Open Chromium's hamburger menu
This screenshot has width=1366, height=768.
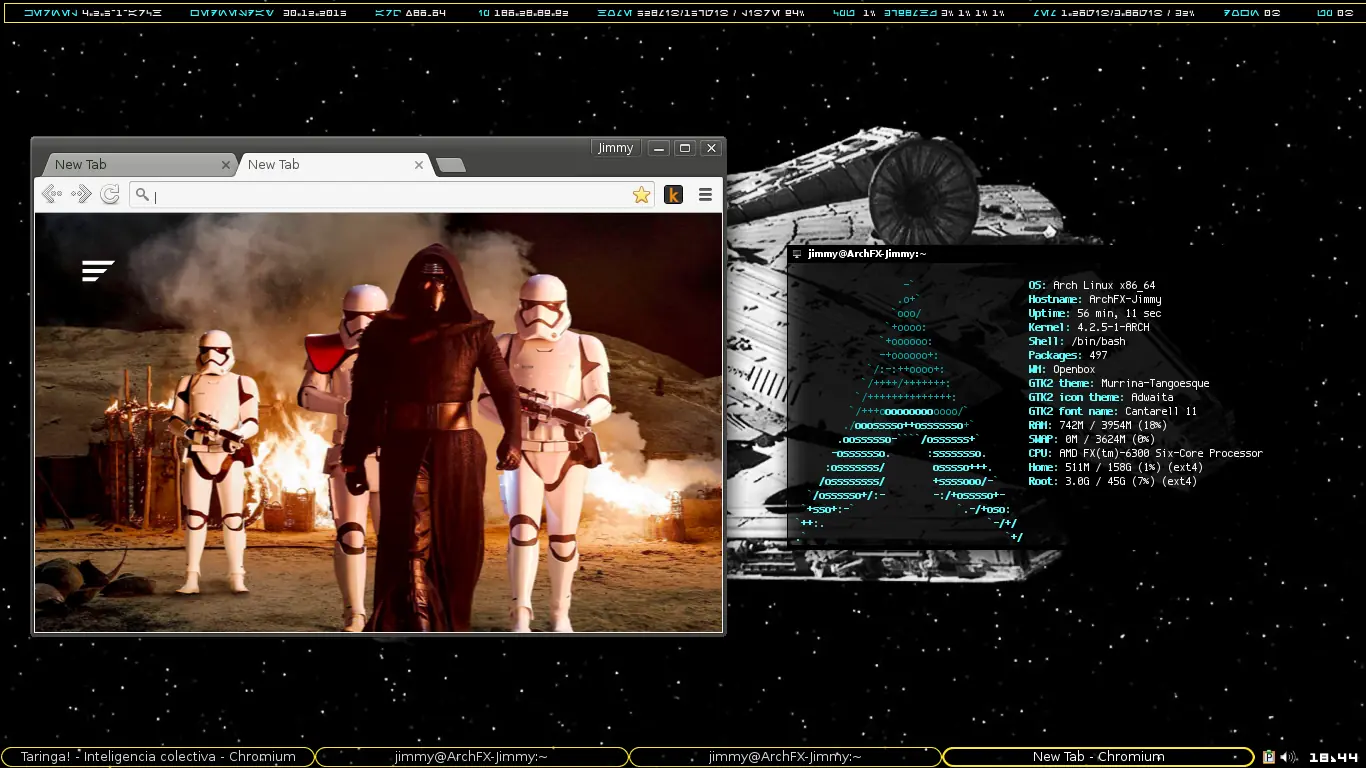[705, 195]
